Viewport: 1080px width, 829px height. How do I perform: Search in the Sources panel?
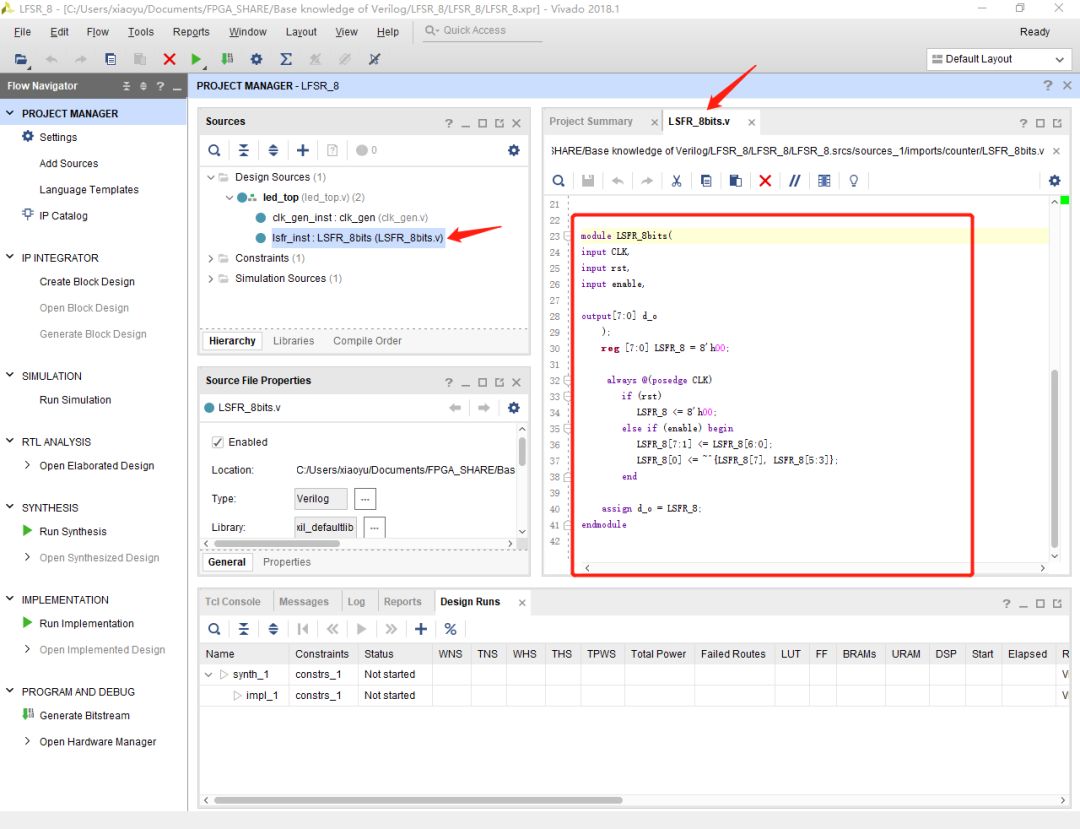click(214, 150)
